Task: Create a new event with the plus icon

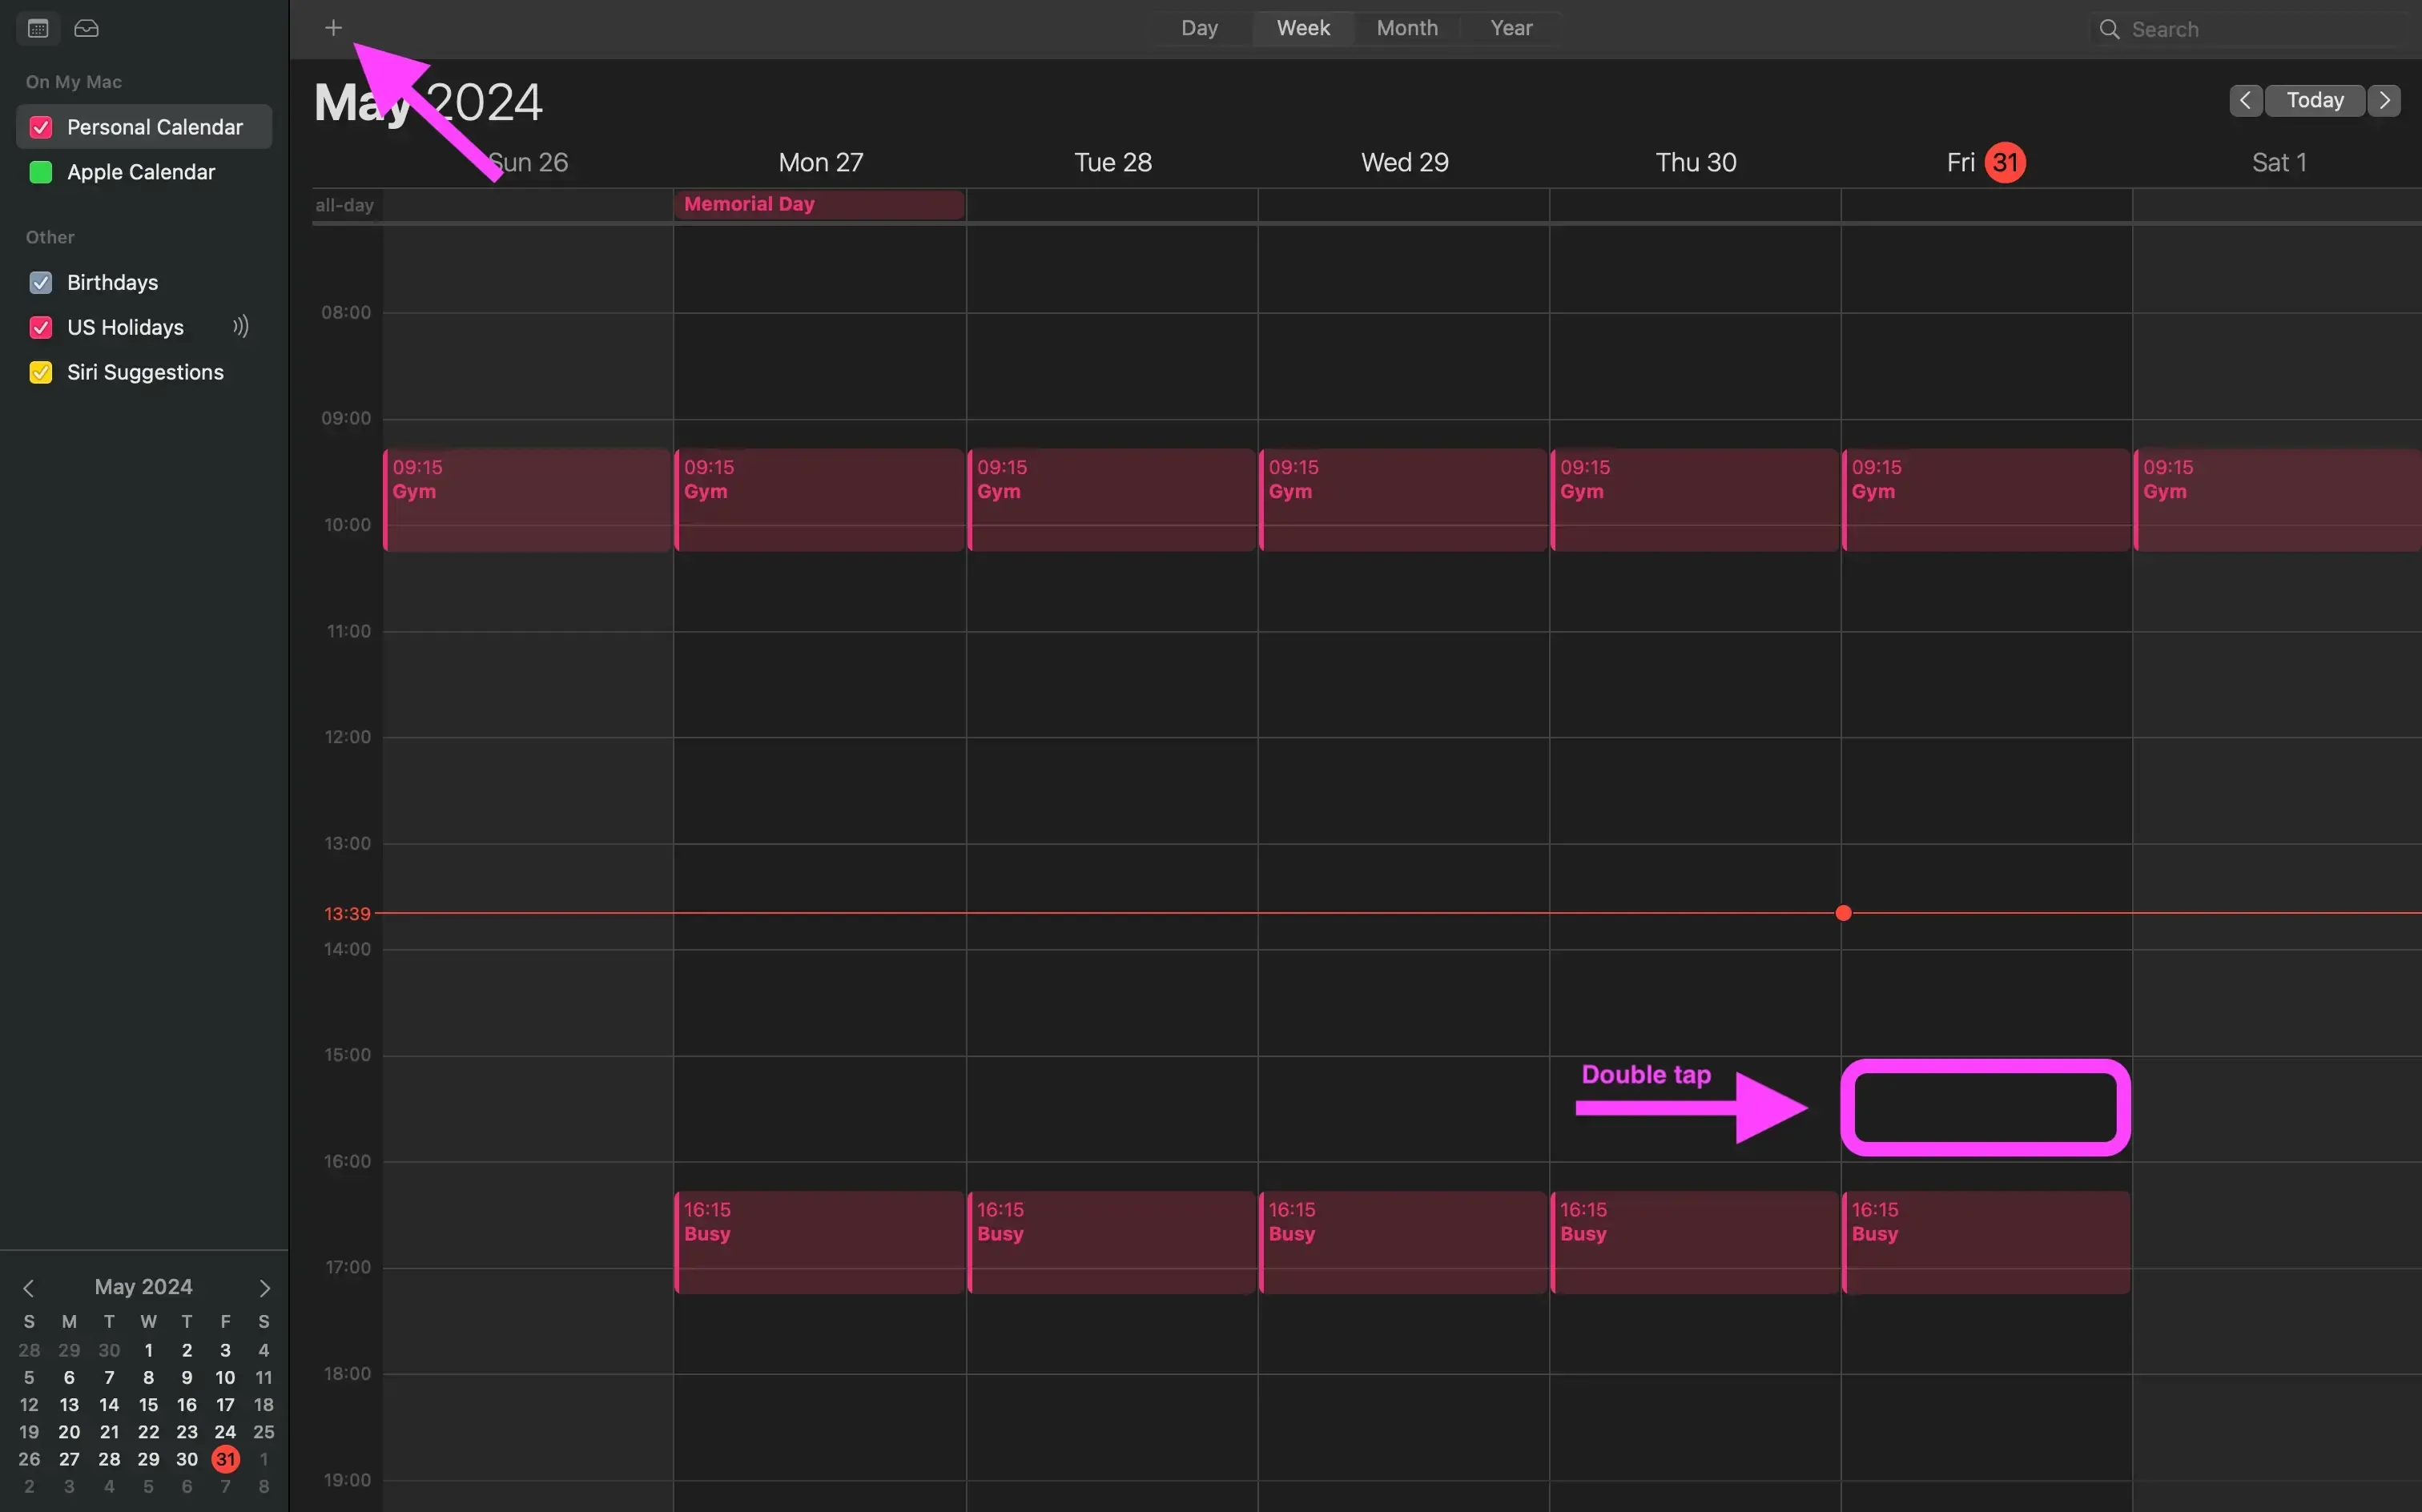Action: coord(332,27)
